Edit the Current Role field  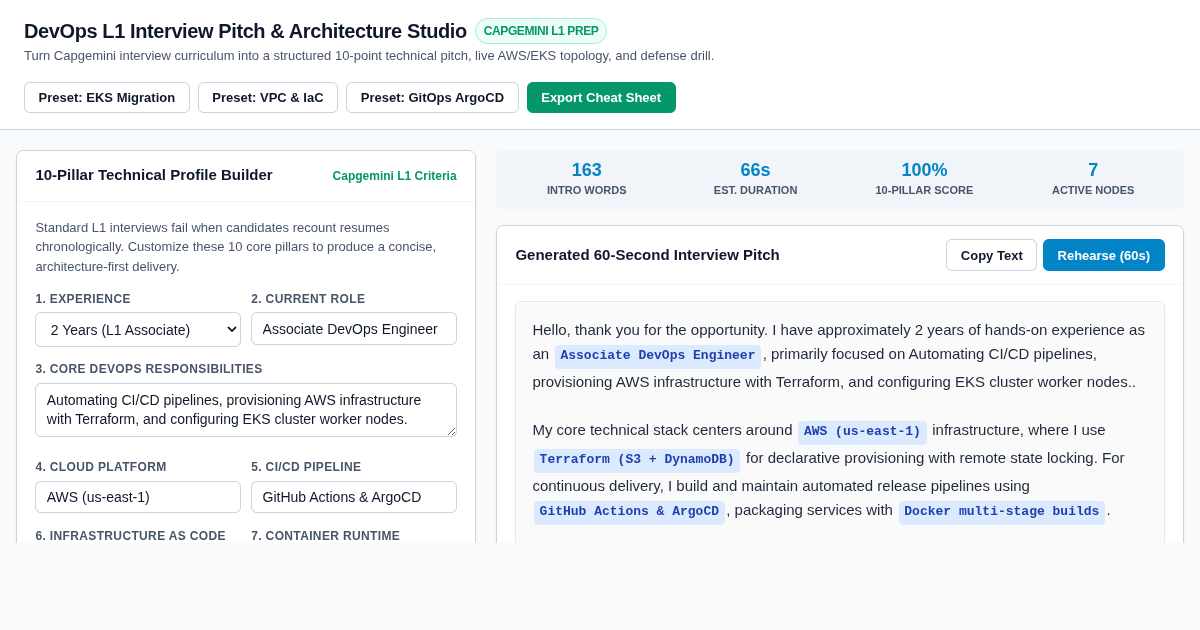(354, 328)
